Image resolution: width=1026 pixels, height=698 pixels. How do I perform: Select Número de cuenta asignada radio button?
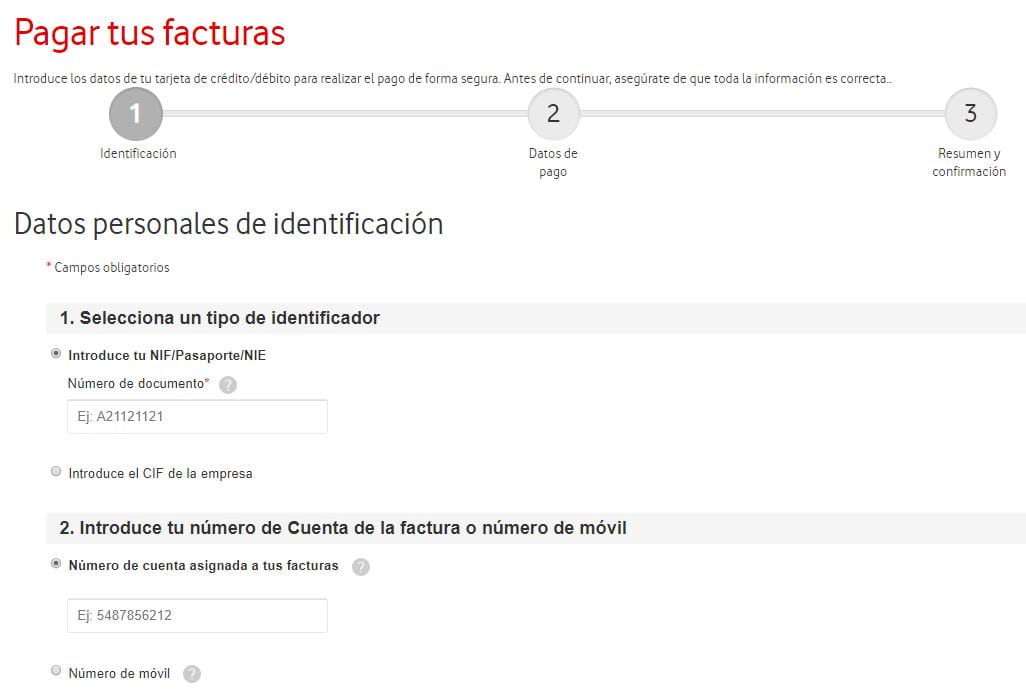56,564
